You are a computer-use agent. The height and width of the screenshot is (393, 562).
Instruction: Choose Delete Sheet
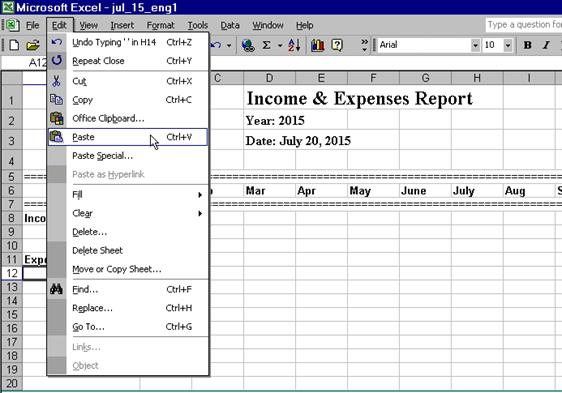tap(128, 251)
